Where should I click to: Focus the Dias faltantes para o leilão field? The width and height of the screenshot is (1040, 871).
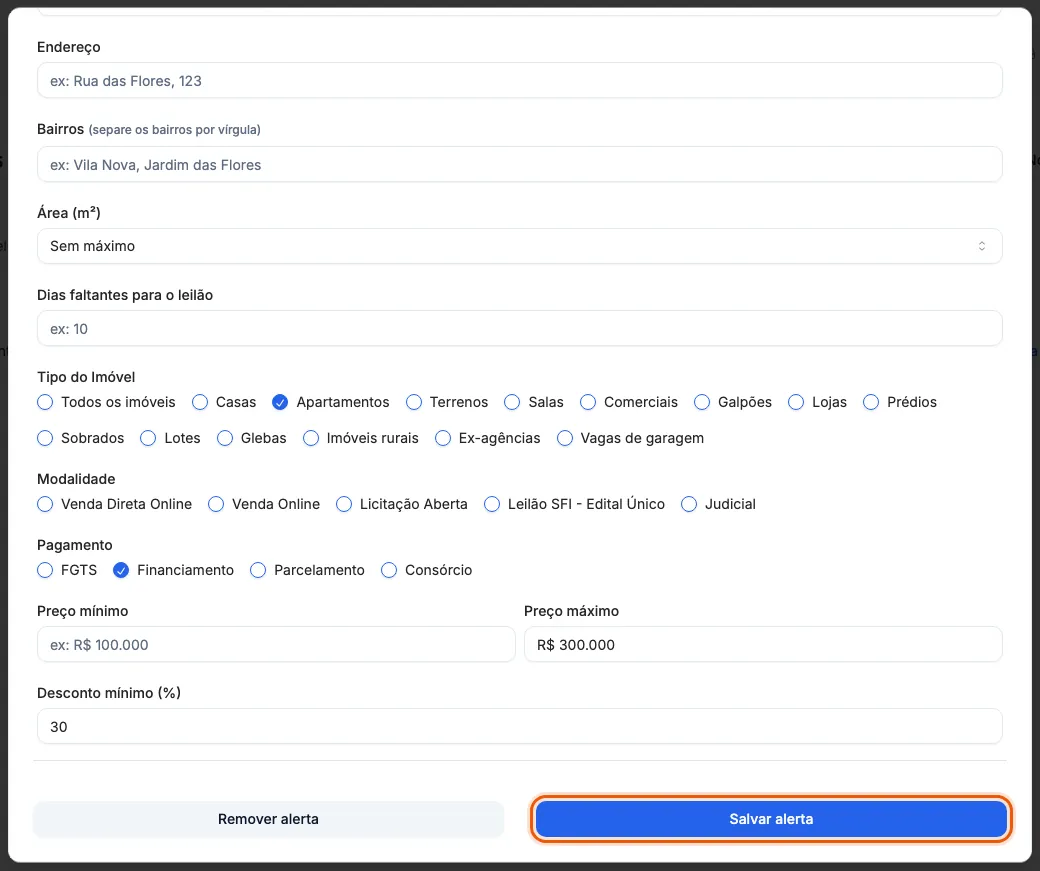[519, 328]
